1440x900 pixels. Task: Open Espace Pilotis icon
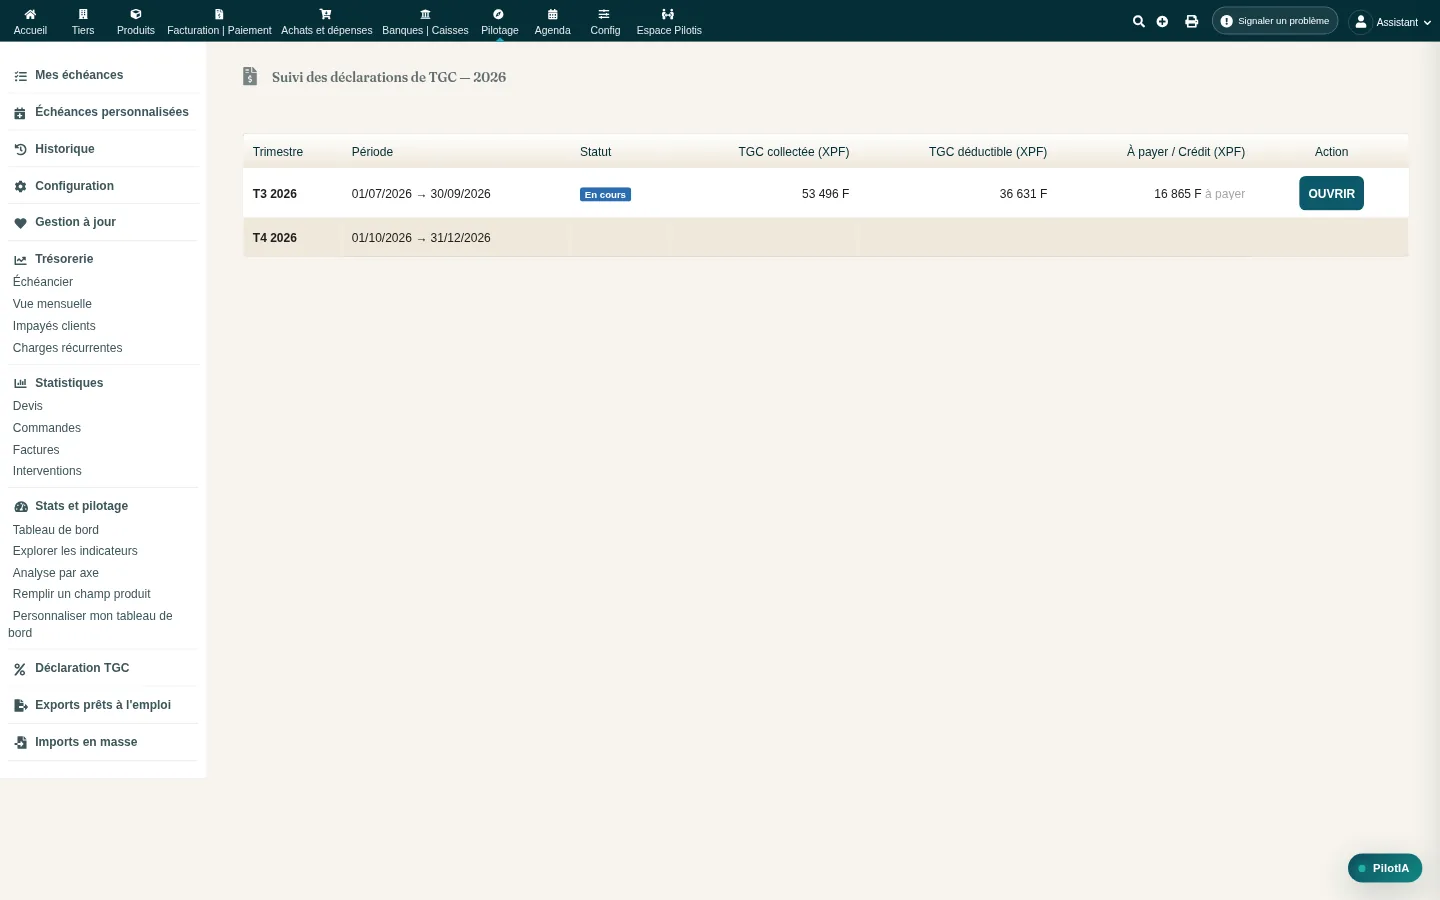coord(668,14)
